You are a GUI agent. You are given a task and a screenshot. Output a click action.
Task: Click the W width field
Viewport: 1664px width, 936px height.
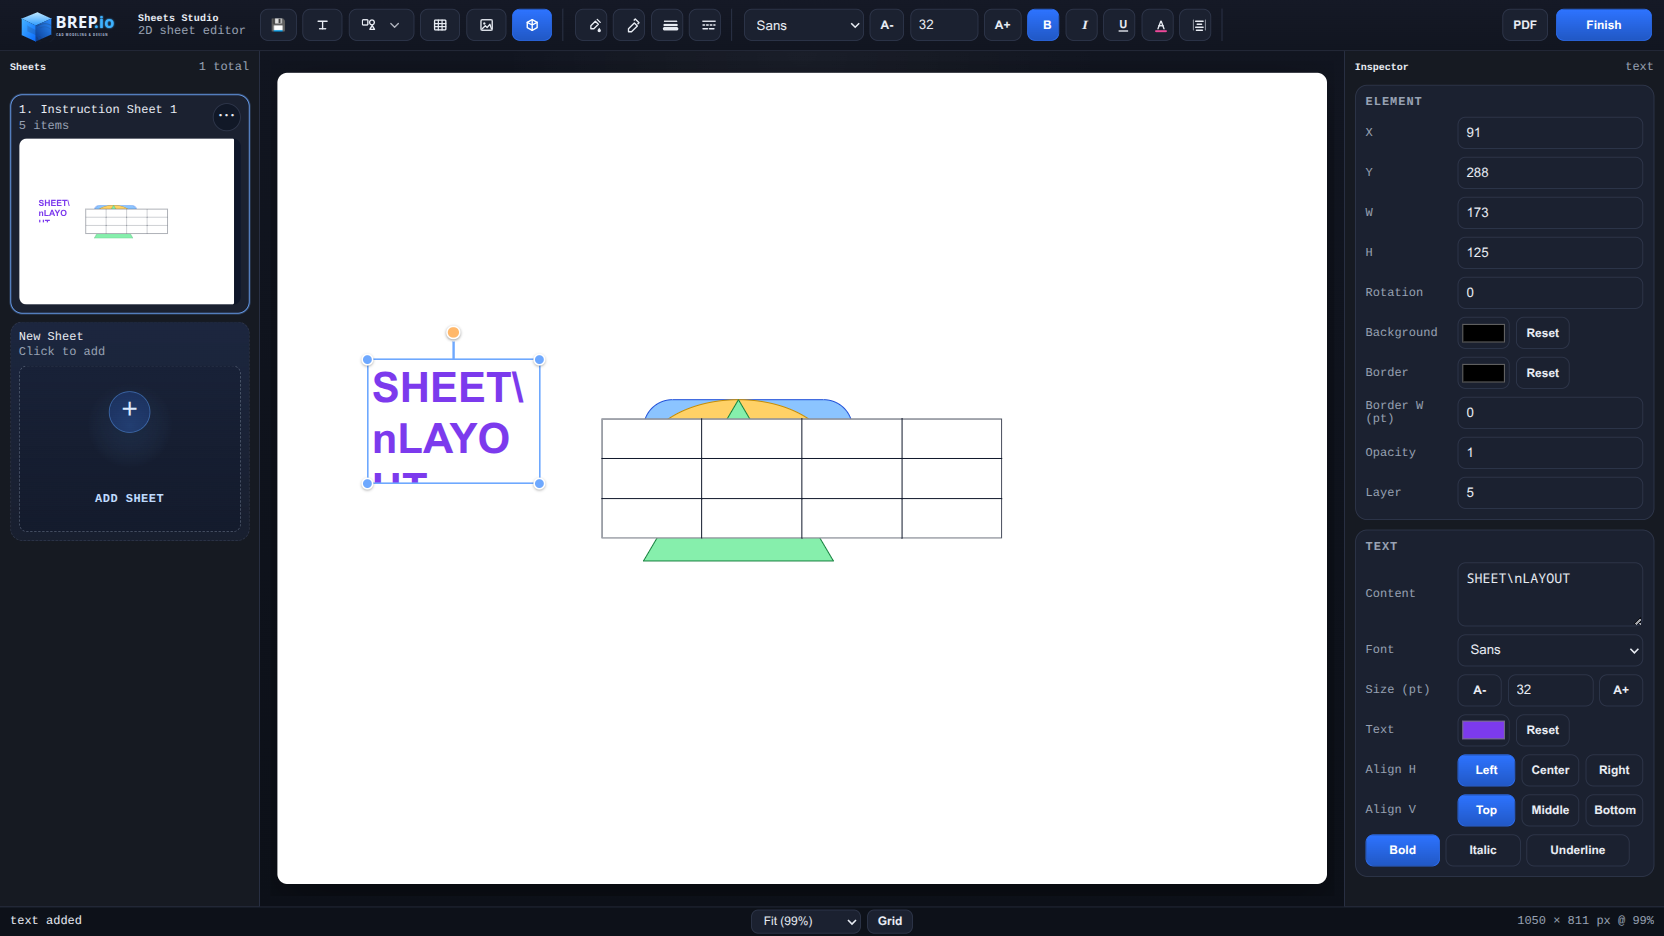pyautogui.click(x=1549, y=213)
